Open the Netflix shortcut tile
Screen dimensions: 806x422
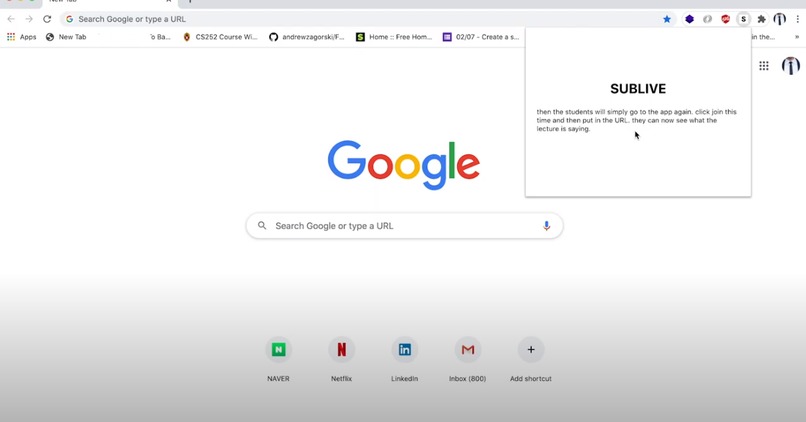341,360
